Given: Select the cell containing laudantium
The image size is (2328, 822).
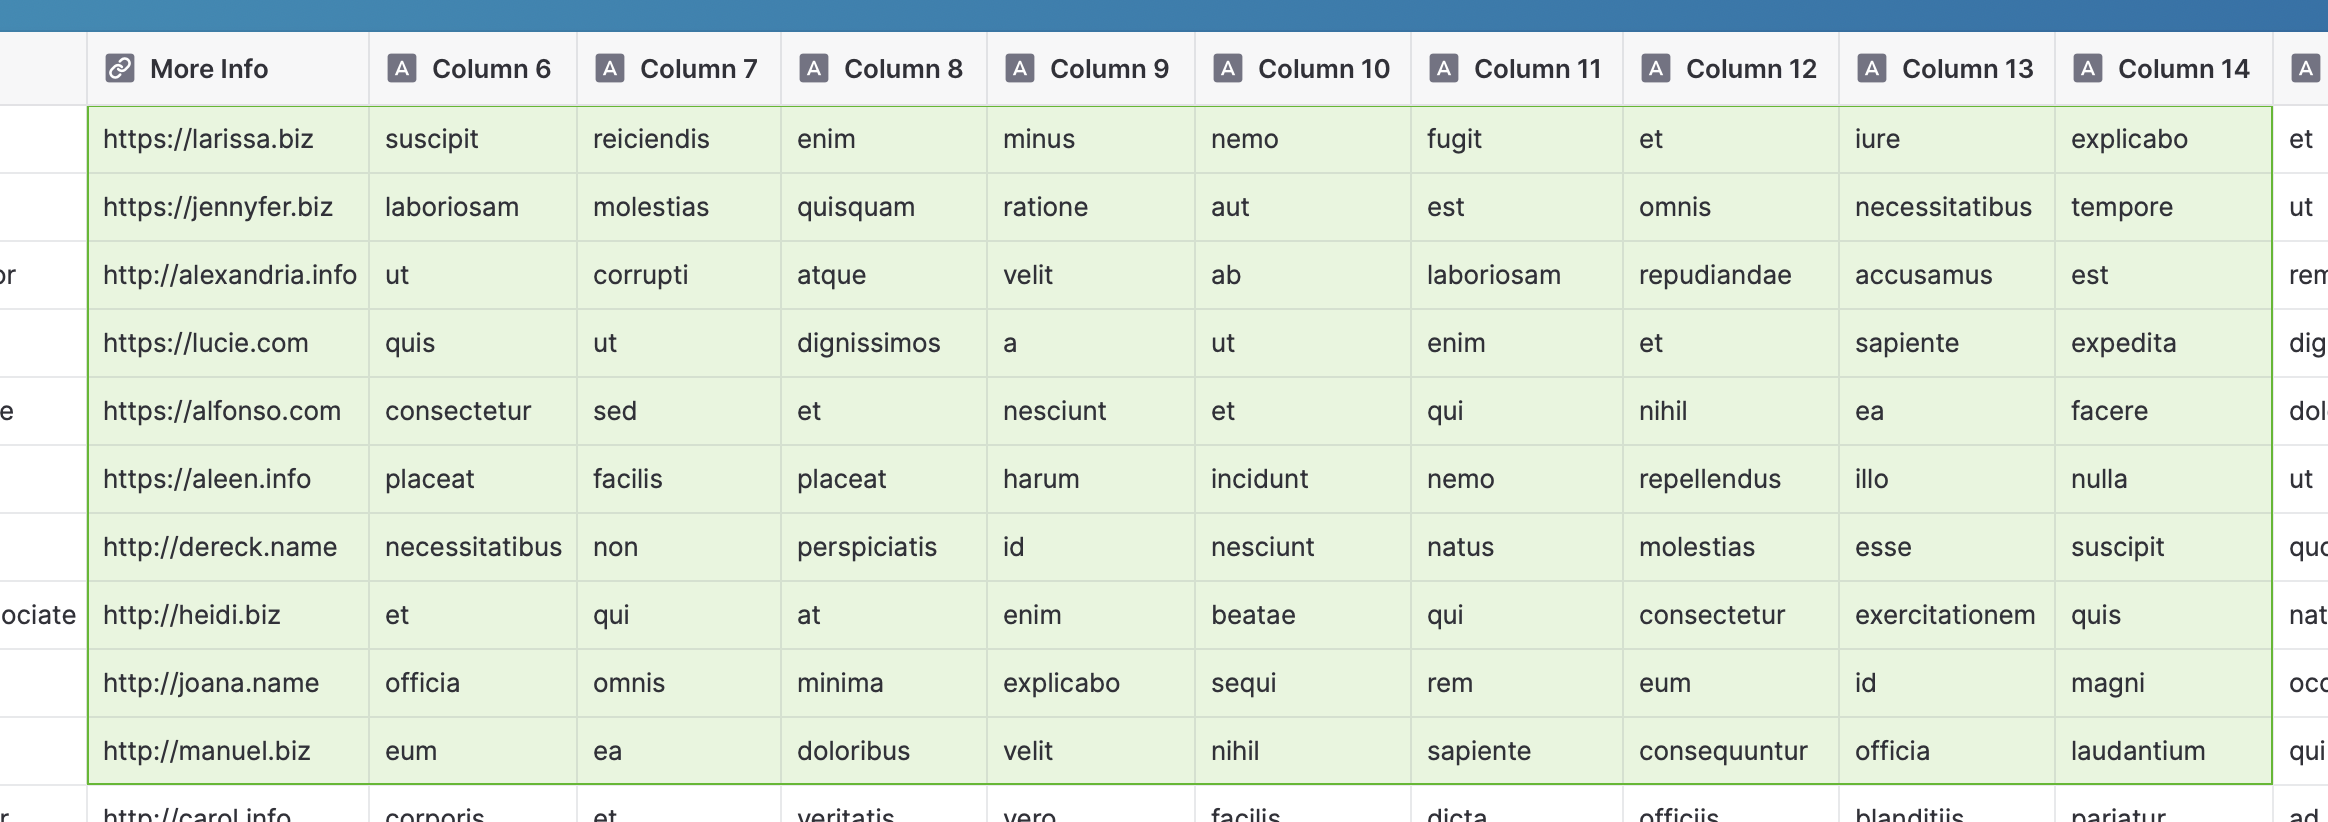Looking at the screenshot, I should [2163, 751].
